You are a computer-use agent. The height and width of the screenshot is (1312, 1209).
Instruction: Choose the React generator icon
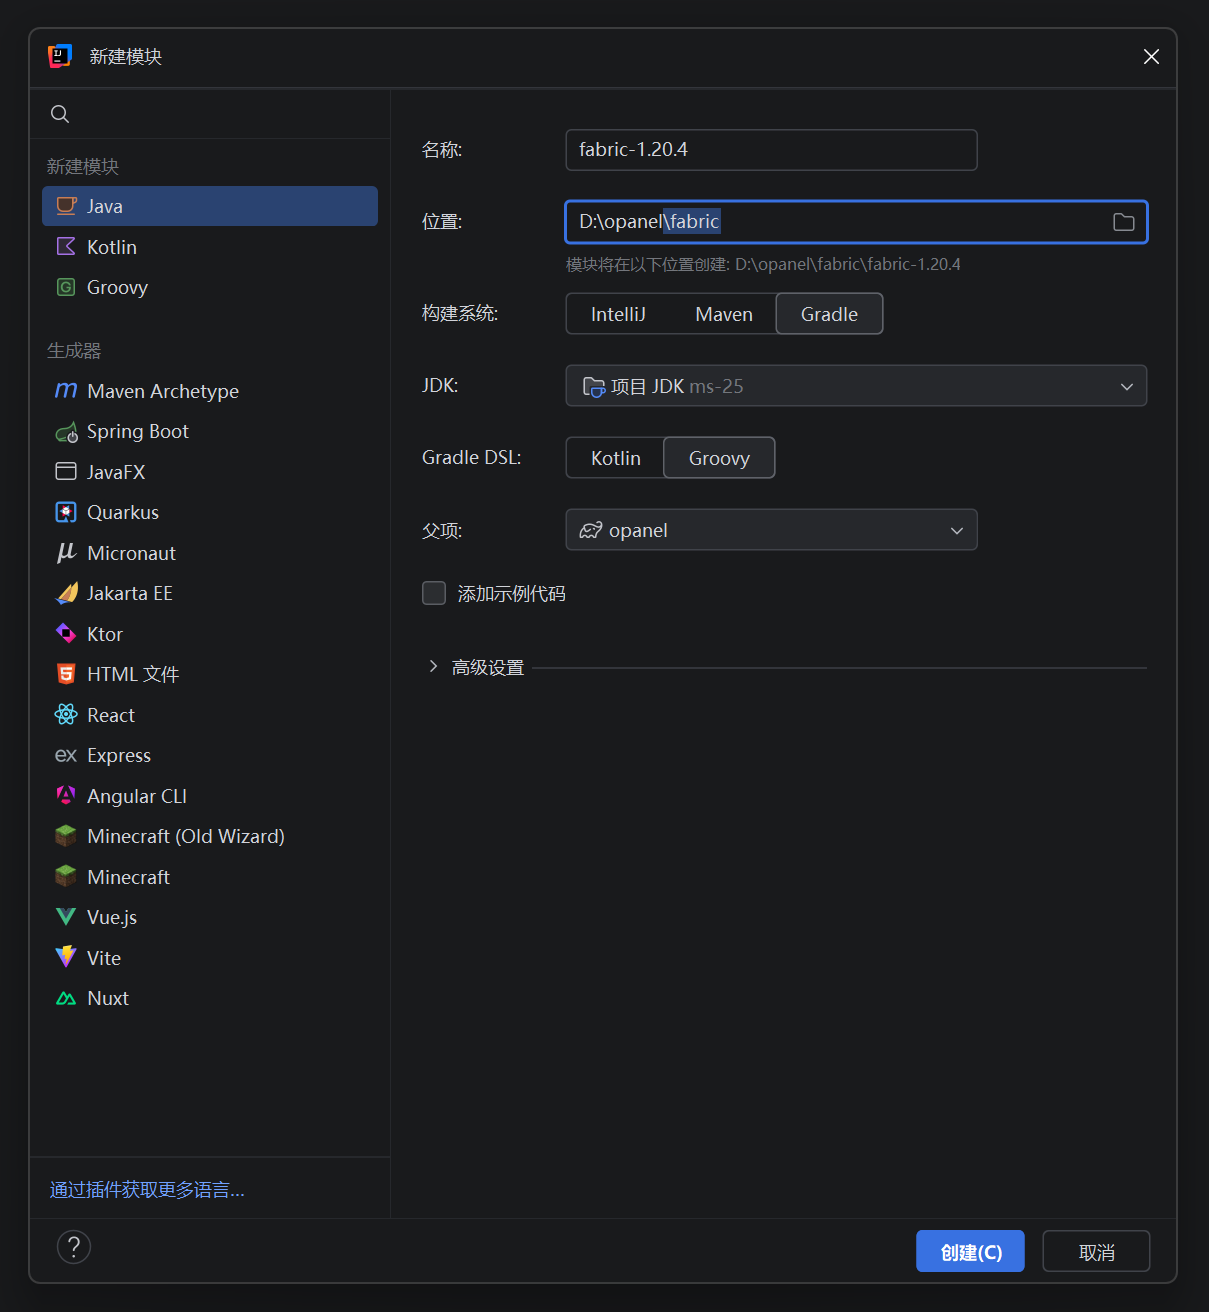(66, 714)
